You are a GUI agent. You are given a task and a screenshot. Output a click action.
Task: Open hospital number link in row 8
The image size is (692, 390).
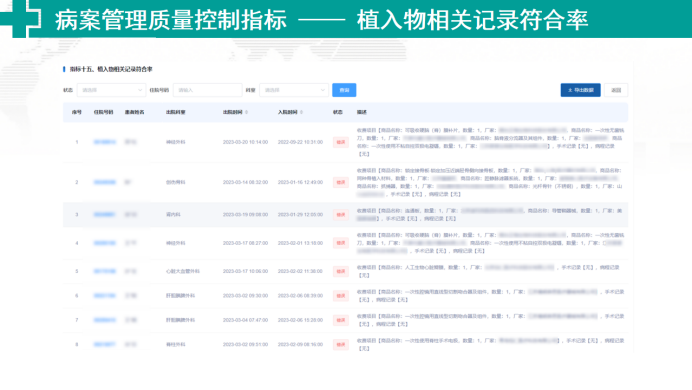click(104, 344)
